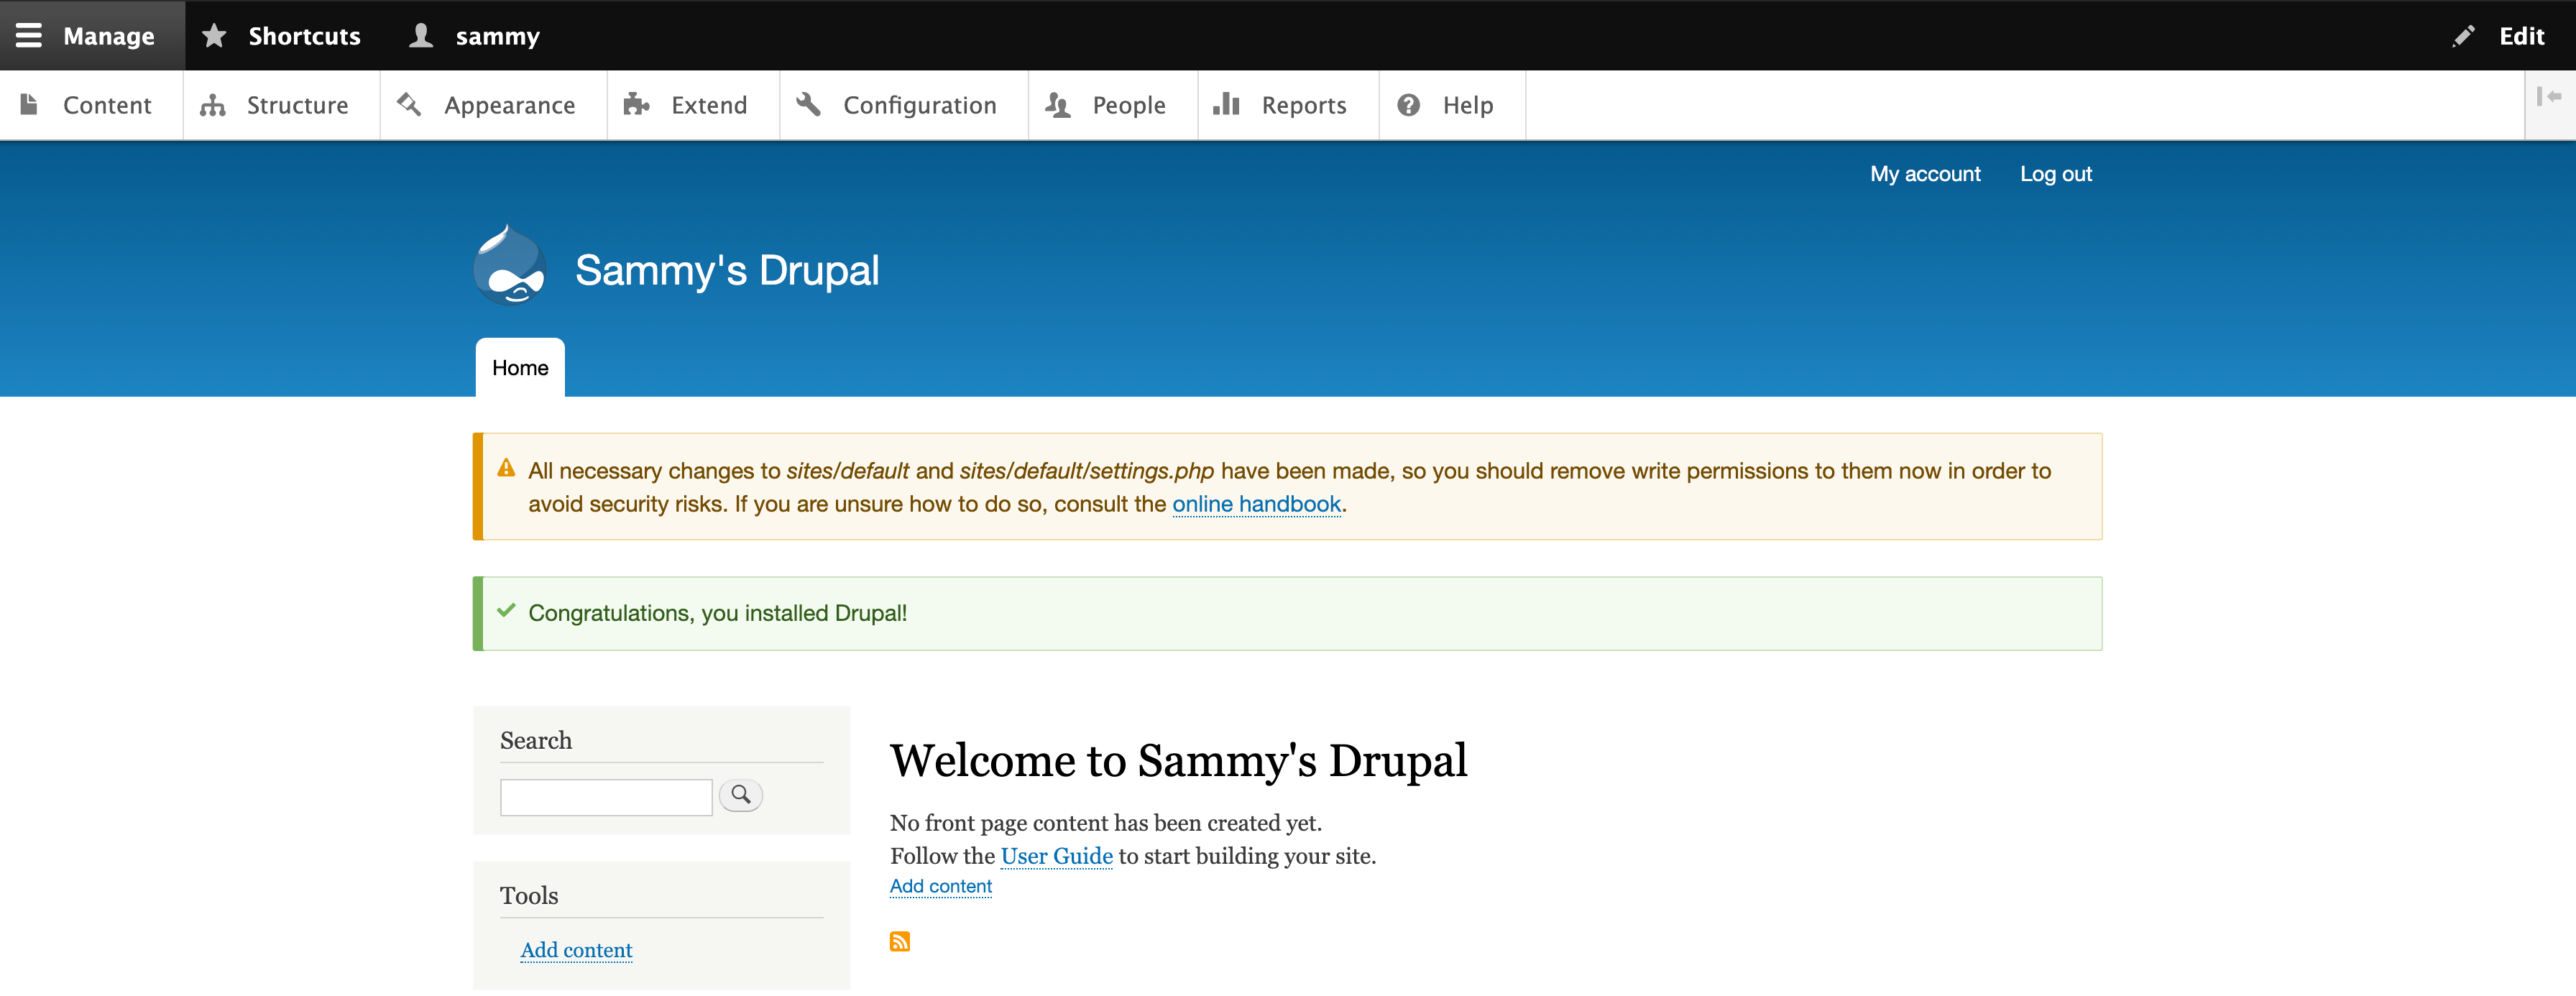Click the Log out link
The image size is (2576, 996).
click(2055, 174)
